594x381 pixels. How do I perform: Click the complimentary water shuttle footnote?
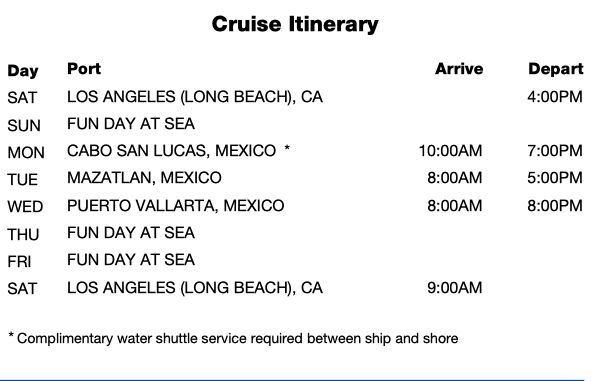tap(233, 338)
